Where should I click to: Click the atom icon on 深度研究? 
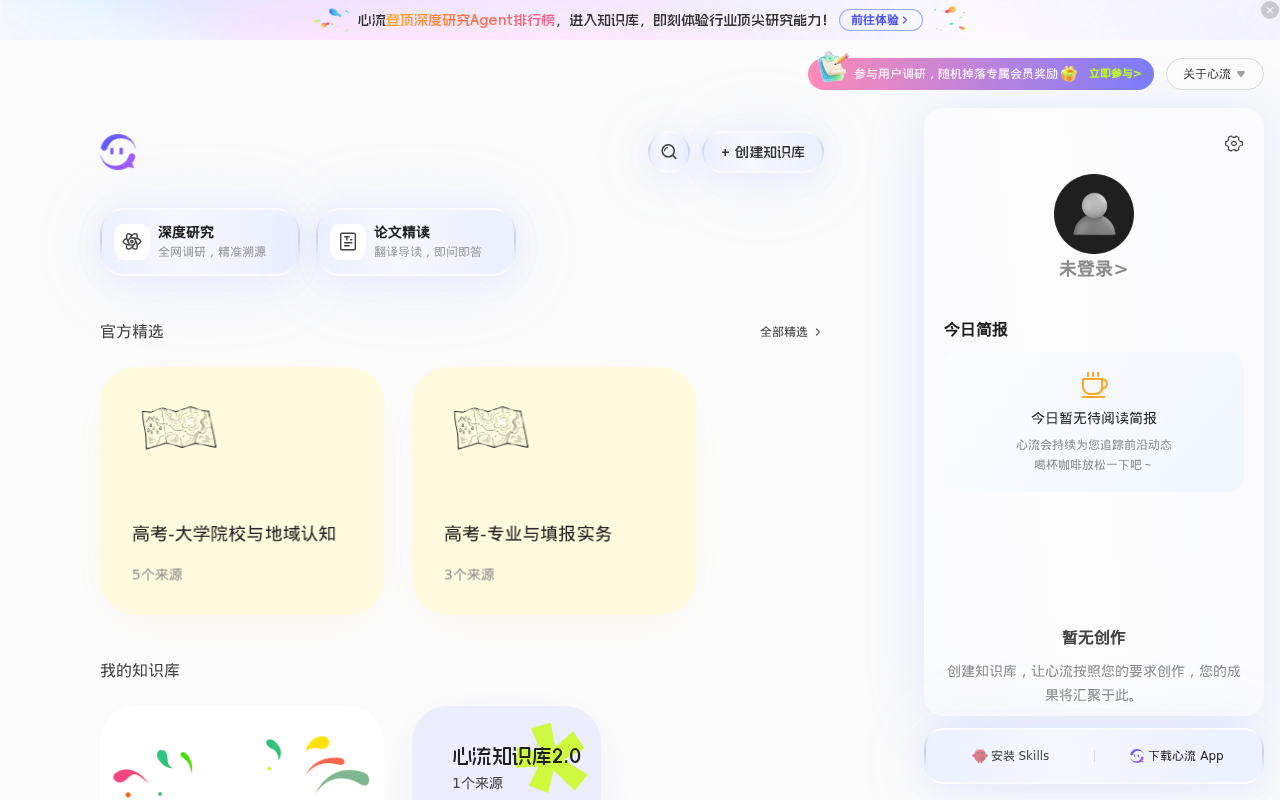click(132, 242)
